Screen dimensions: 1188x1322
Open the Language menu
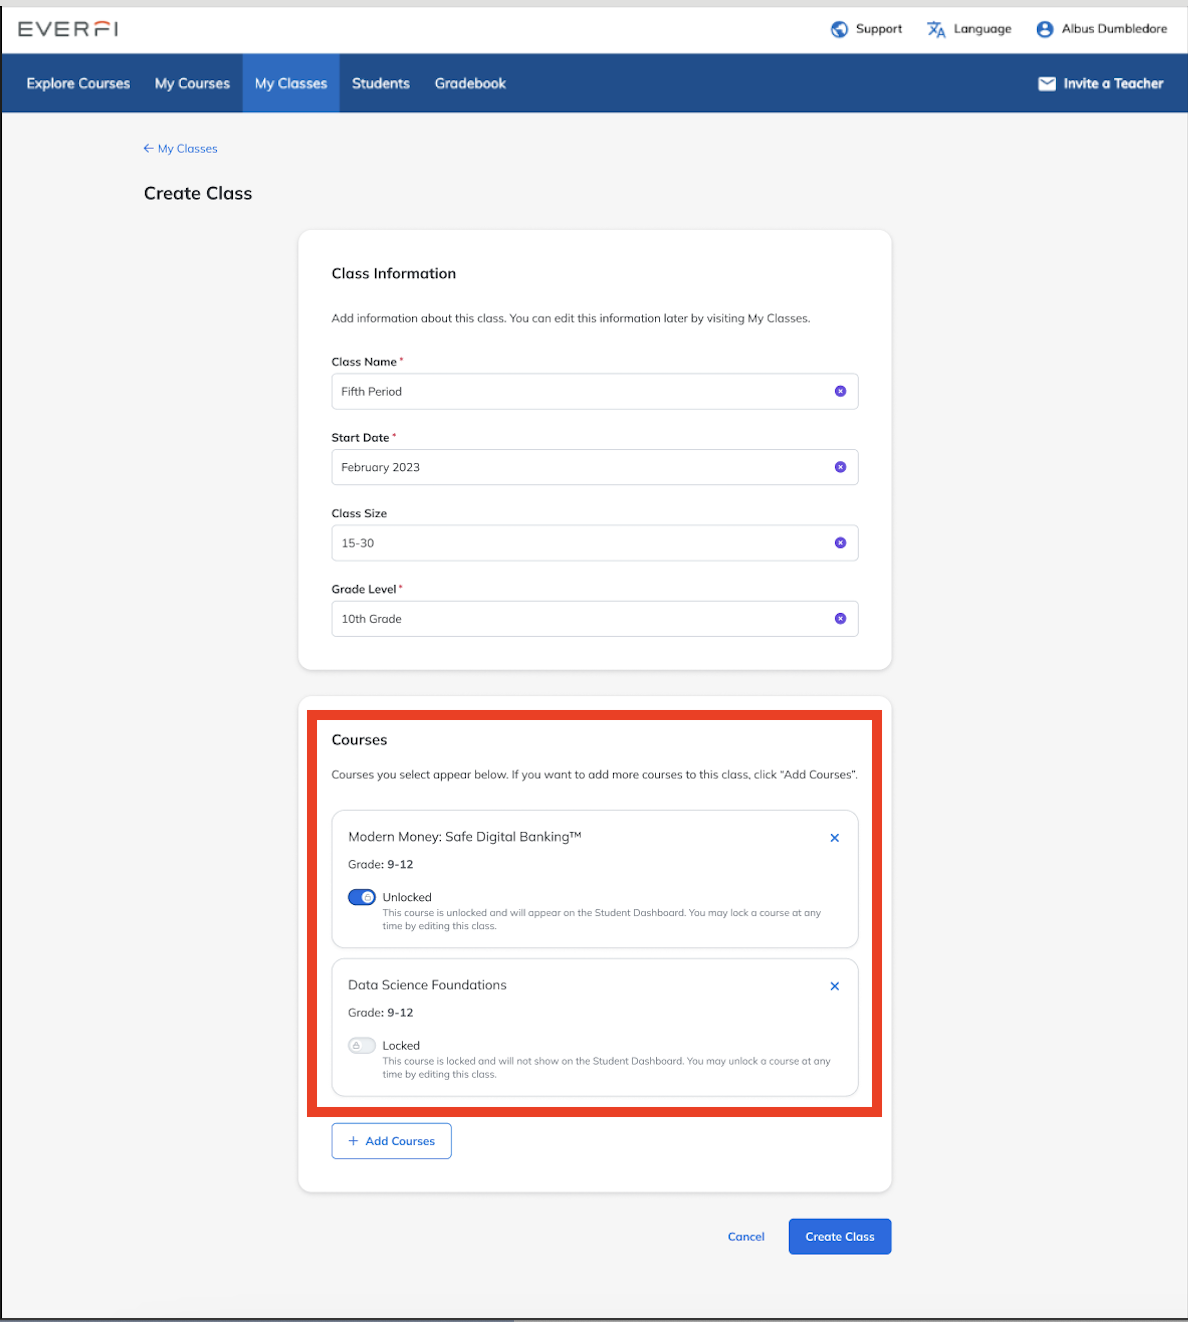[969, 29]
